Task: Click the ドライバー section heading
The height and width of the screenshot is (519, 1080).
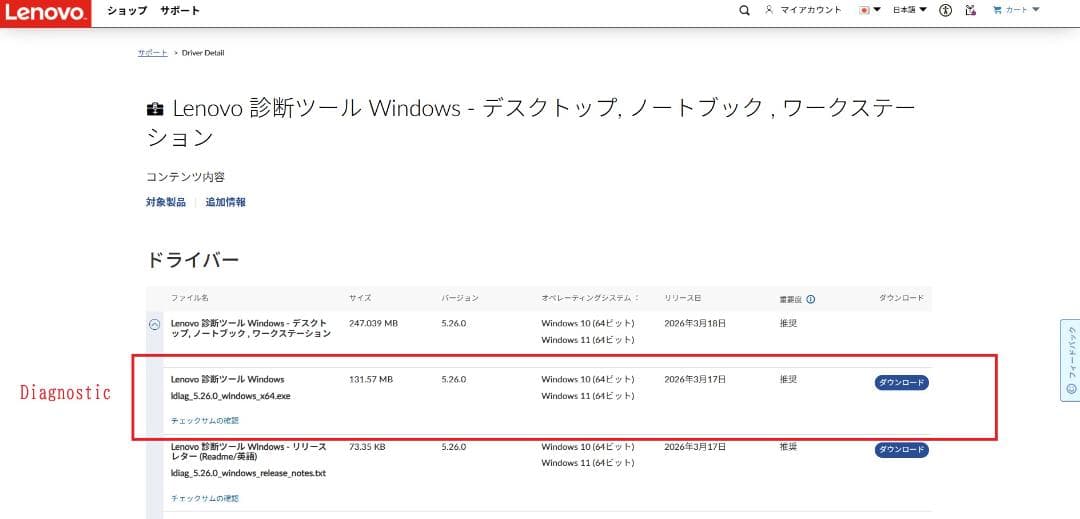Action: pos(193,260)
